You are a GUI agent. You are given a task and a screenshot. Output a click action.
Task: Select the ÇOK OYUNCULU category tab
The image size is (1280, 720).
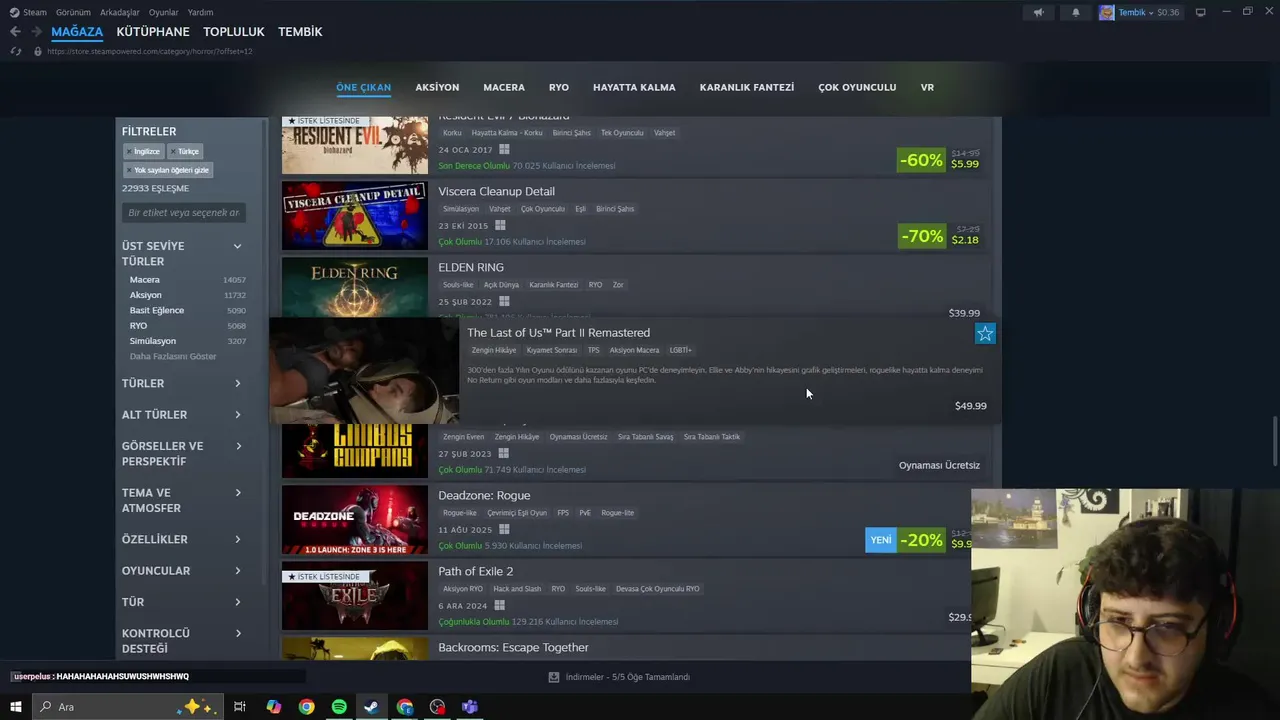[x=857, y=87]
